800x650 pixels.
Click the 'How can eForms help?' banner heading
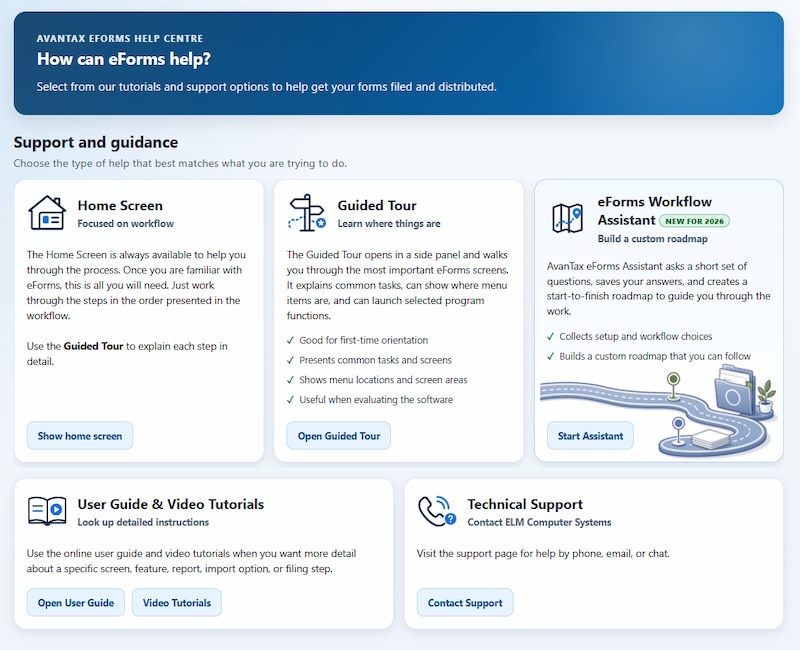pyautogui.click(x=123, y=59)
